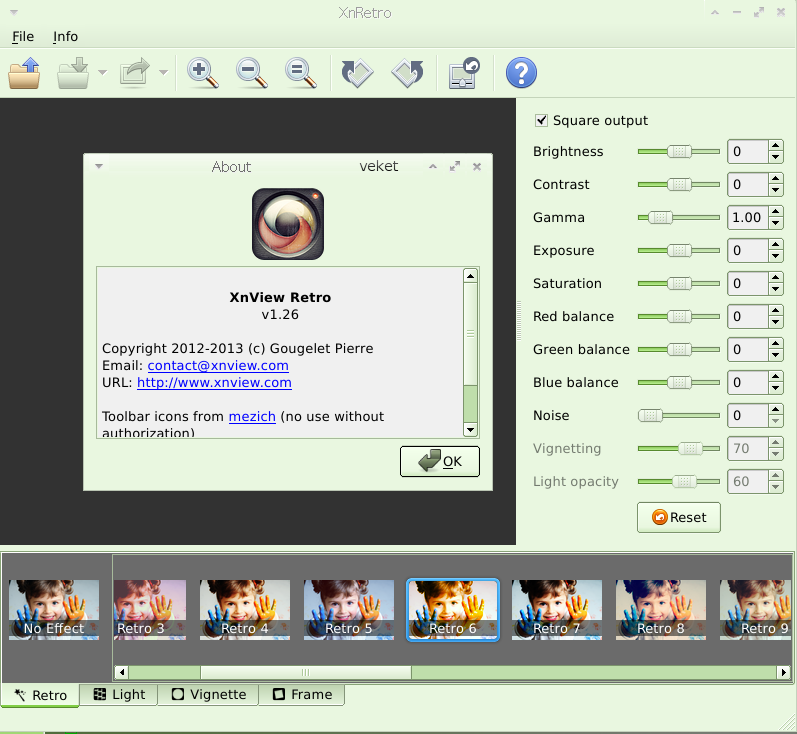Select the Retro 5 effect thumbnail
This screenshot has height=734, width=797.
(349, 609)
